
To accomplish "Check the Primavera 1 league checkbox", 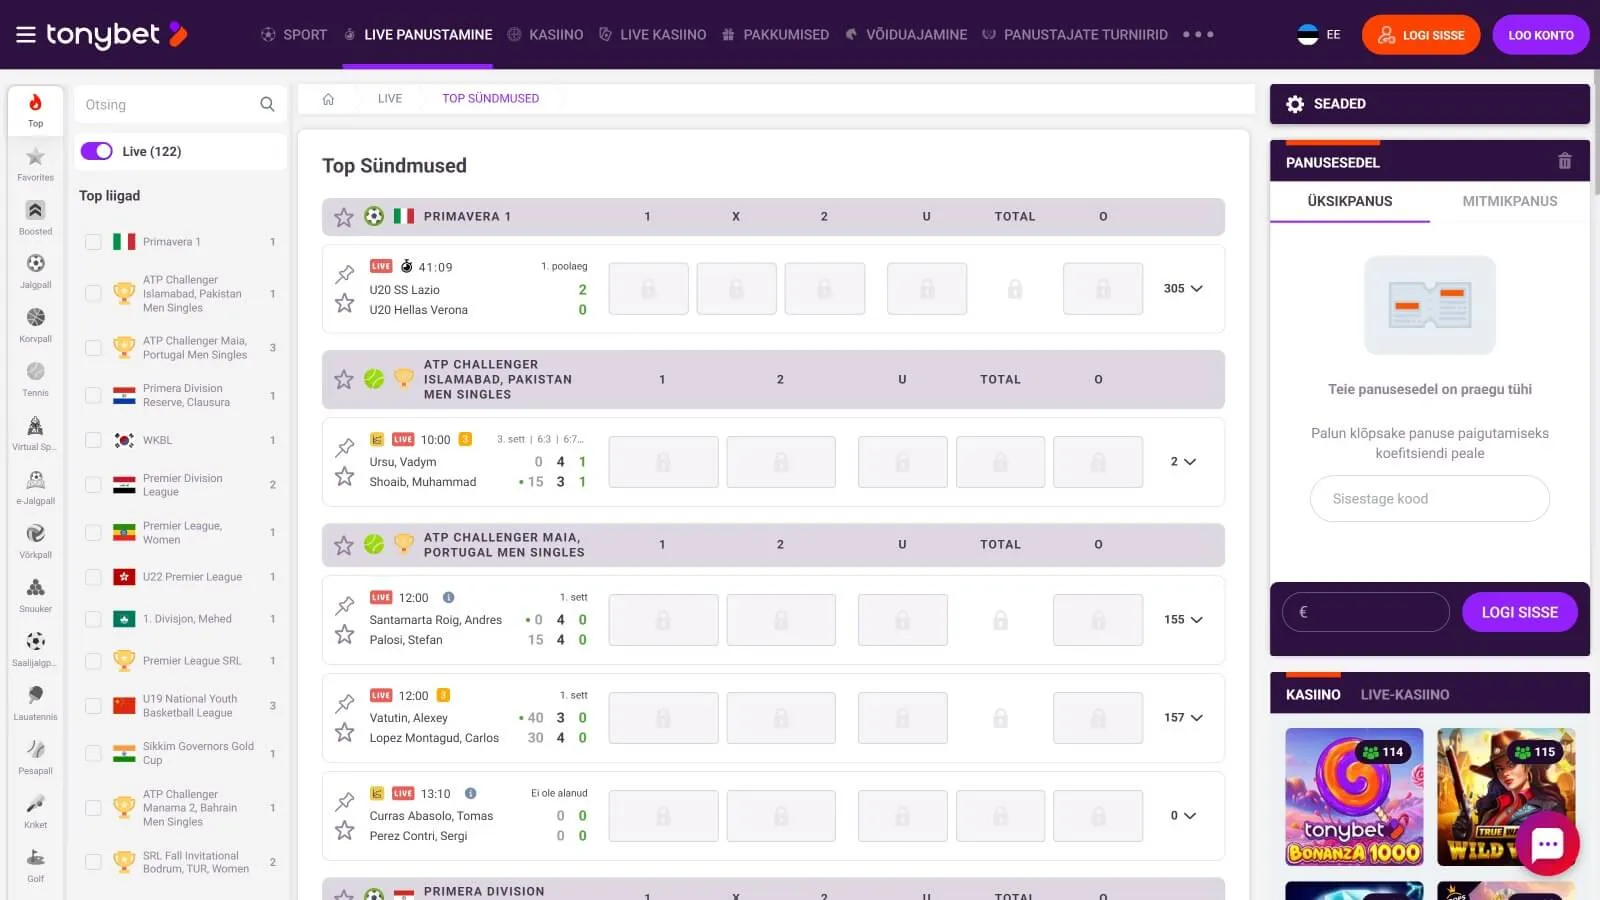I will click(93, 242).
